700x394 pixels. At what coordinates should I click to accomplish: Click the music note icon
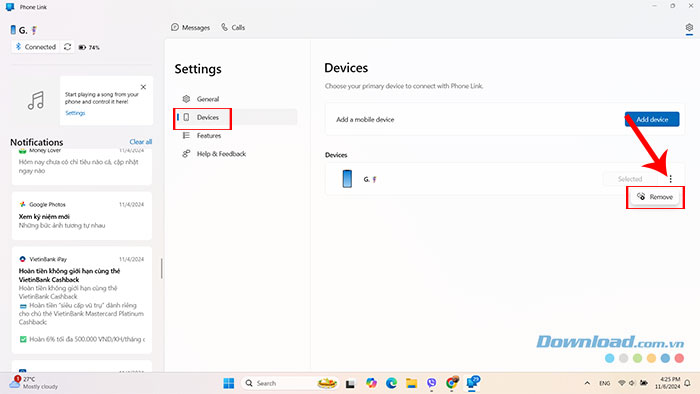point(36,100)
